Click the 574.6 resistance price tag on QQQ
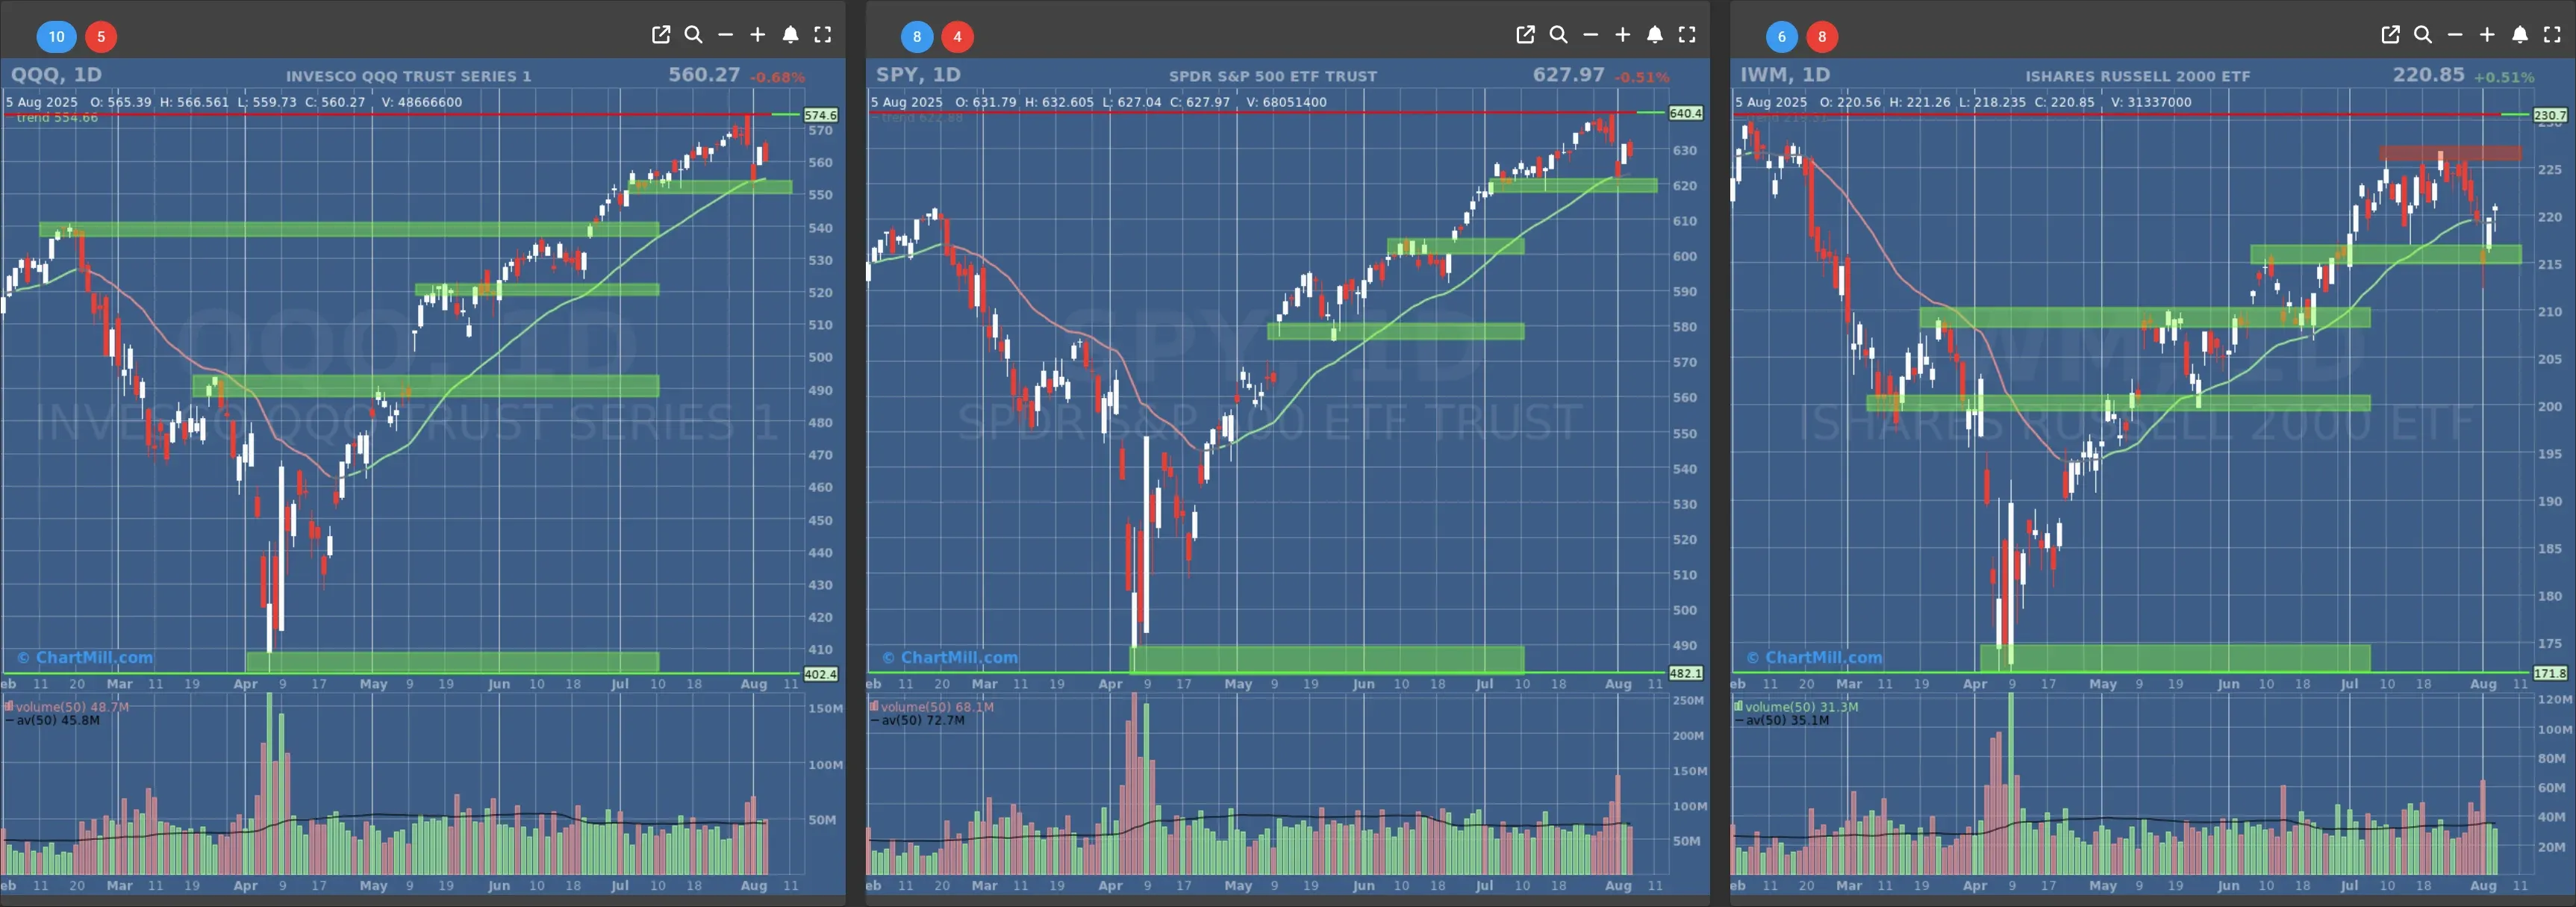 [821, 115]
